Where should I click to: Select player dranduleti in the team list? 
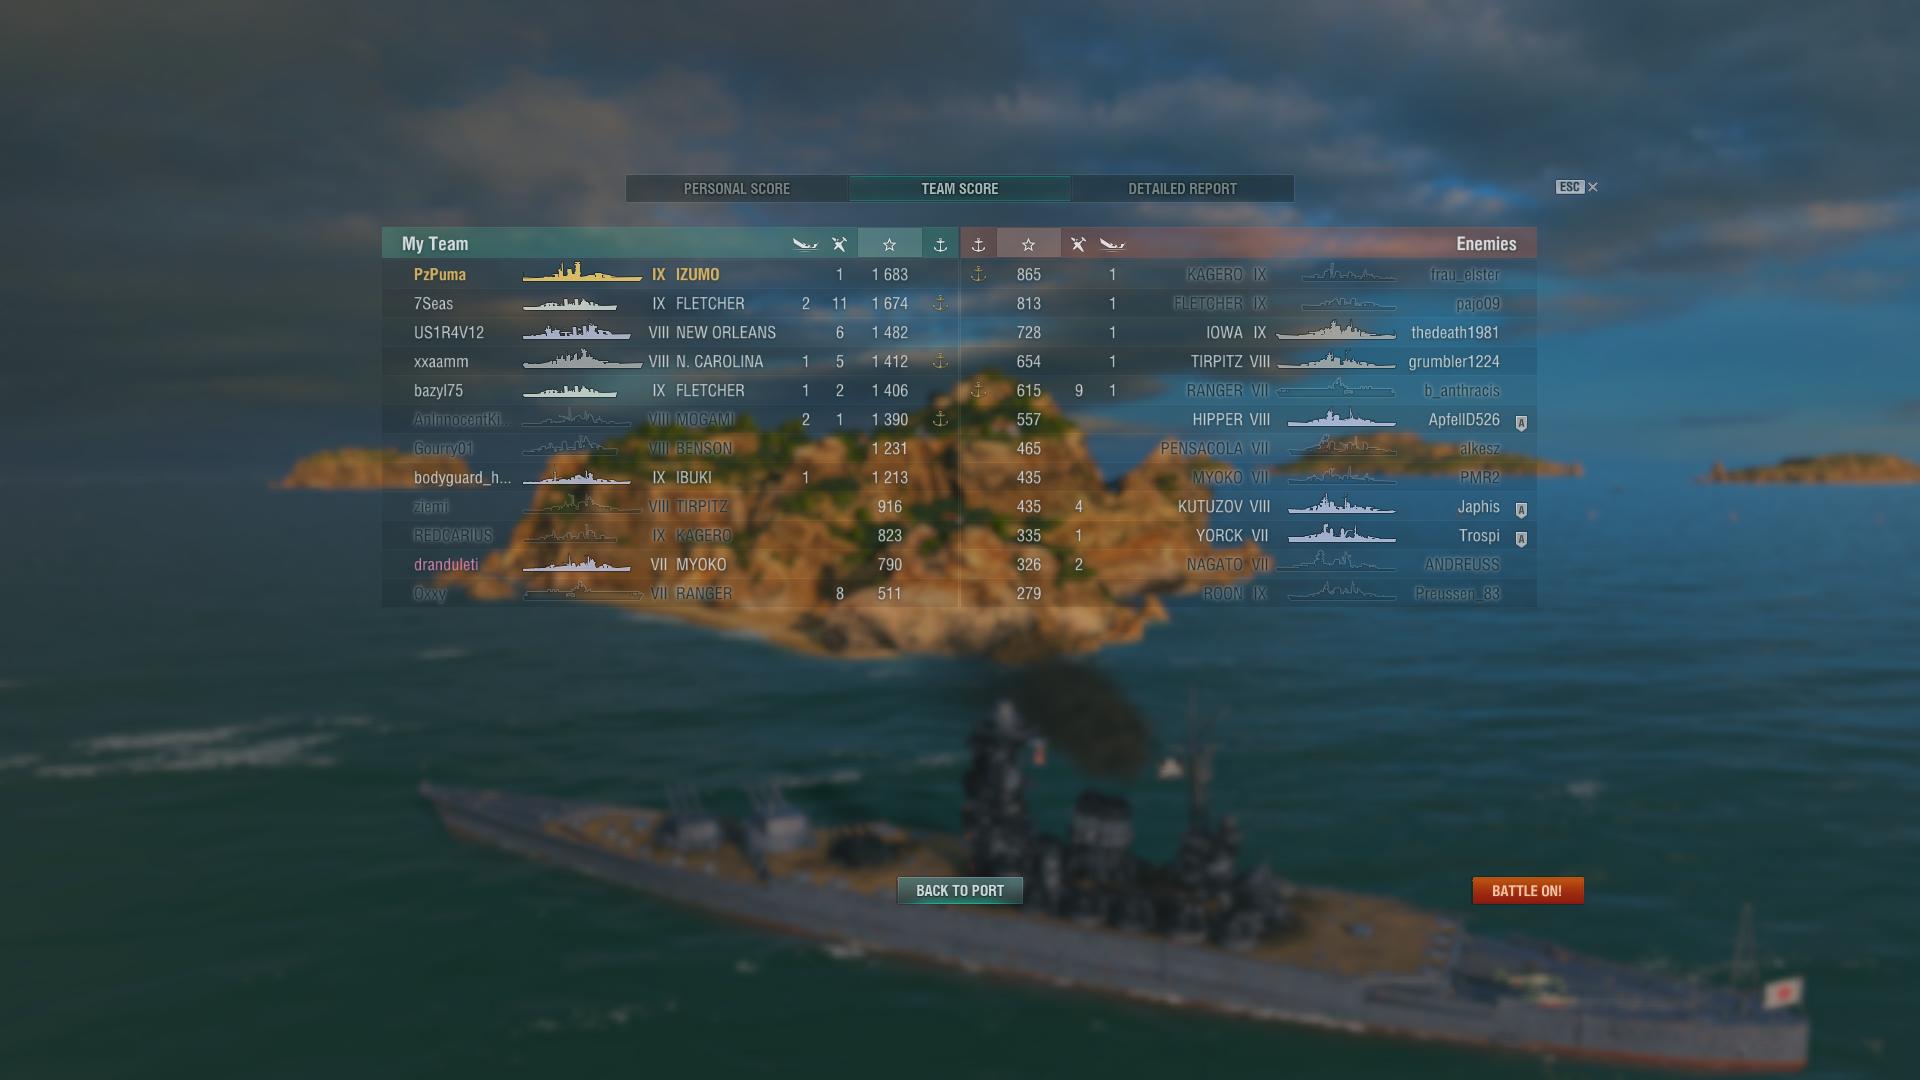tap(446, 565)
